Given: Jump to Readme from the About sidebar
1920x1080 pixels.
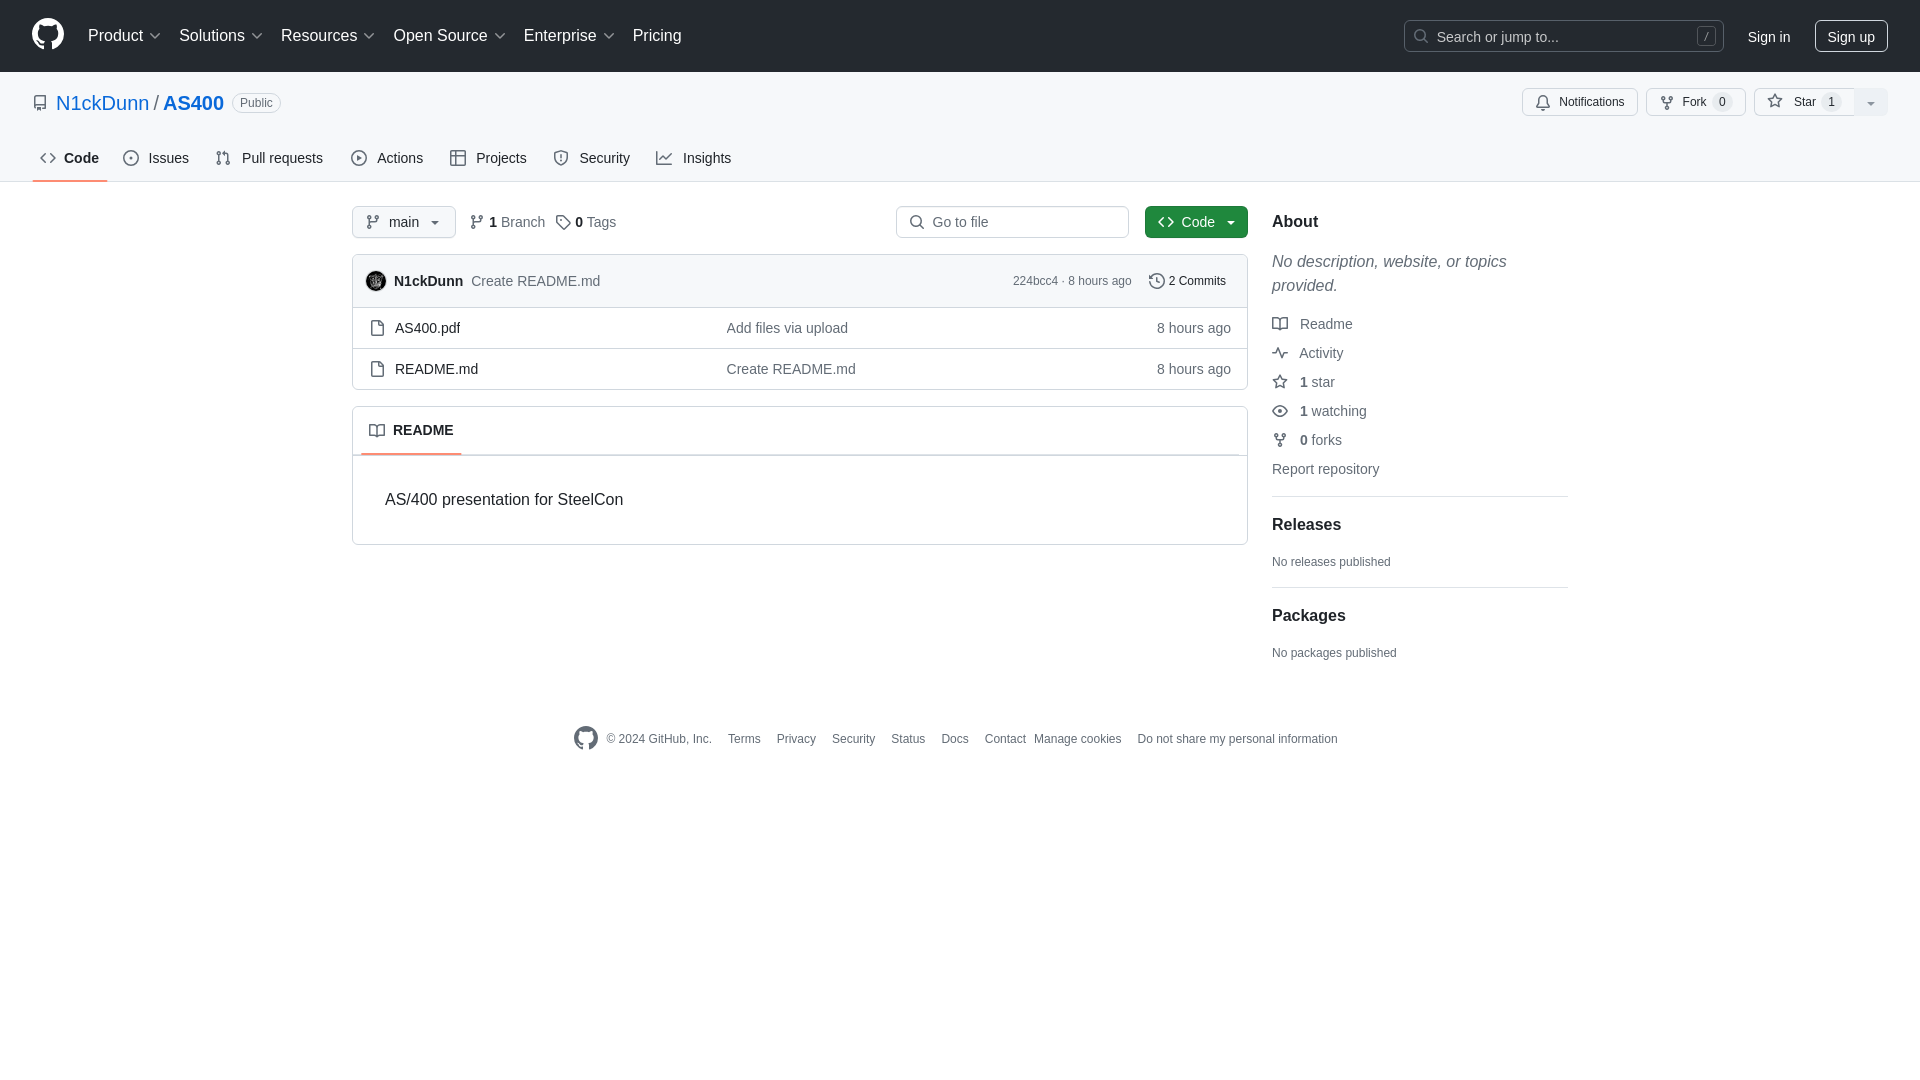Looking at the screenshot, I should 1312,324.
